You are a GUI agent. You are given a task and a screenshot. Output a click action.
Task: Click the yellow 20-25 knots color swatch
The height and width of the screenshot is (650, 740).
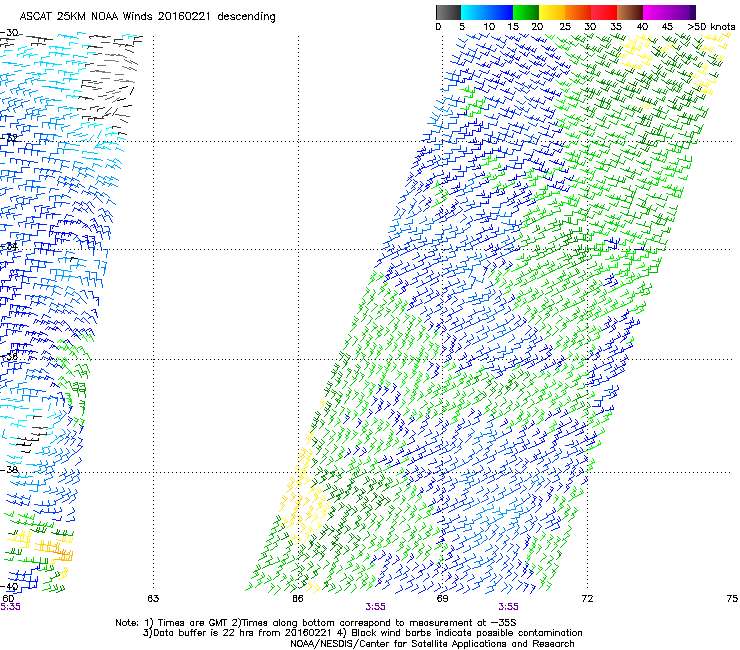point(552,12)
